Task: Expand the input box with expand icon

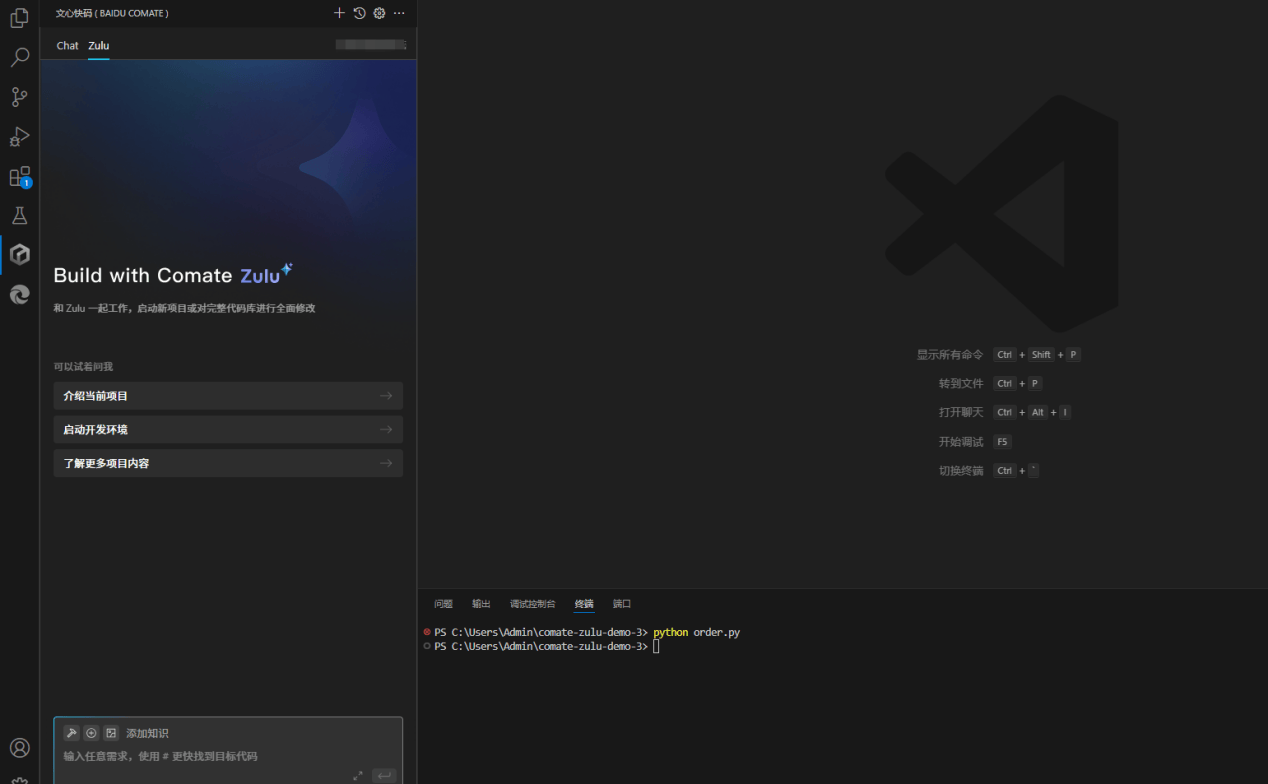Action: coord(358,776)
